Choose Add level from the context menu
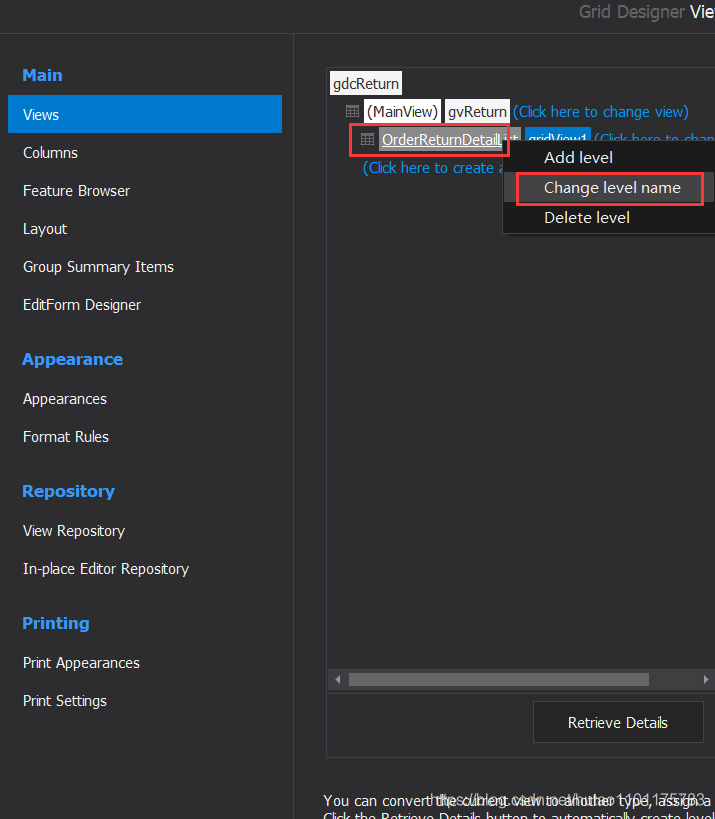Viewport: 715px width, 819px height. pos(578,156)
